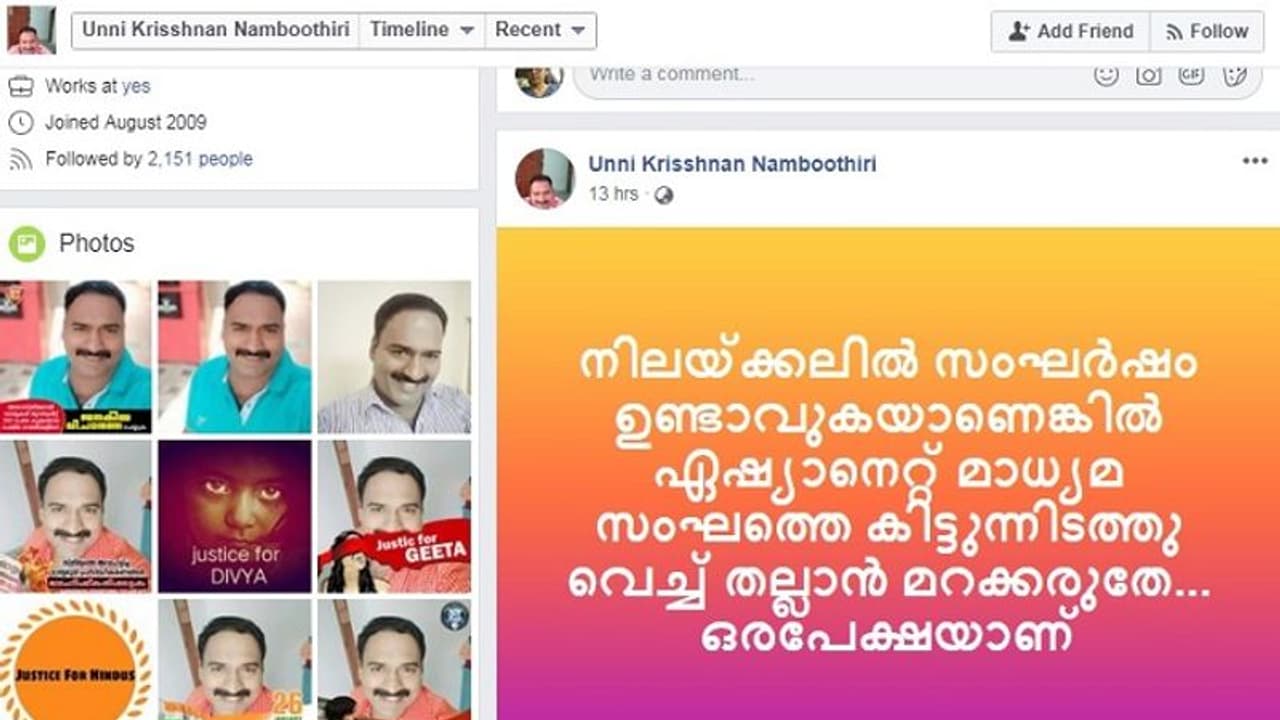This screenshot has height=720, width=1280.
Task: Open the orange Justice For Hindus photo
Action: (x=75, y=660)
